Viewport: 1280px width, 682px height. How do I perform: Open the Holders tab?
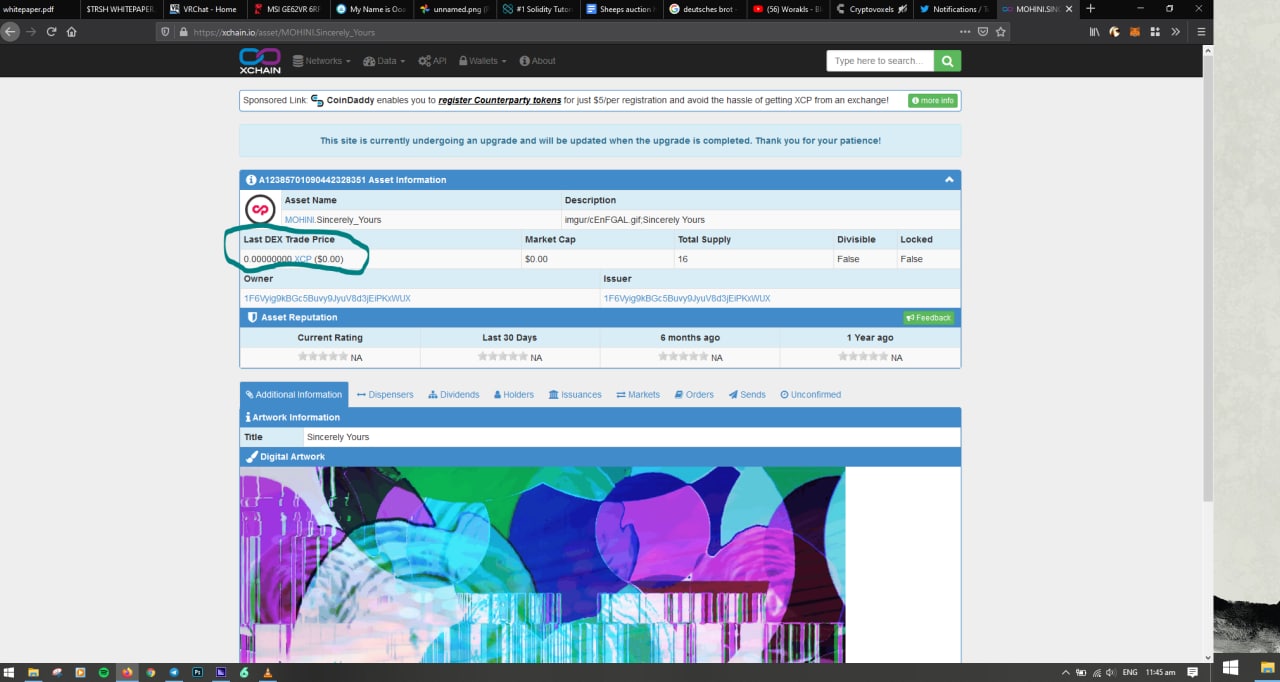pos(514,395)
